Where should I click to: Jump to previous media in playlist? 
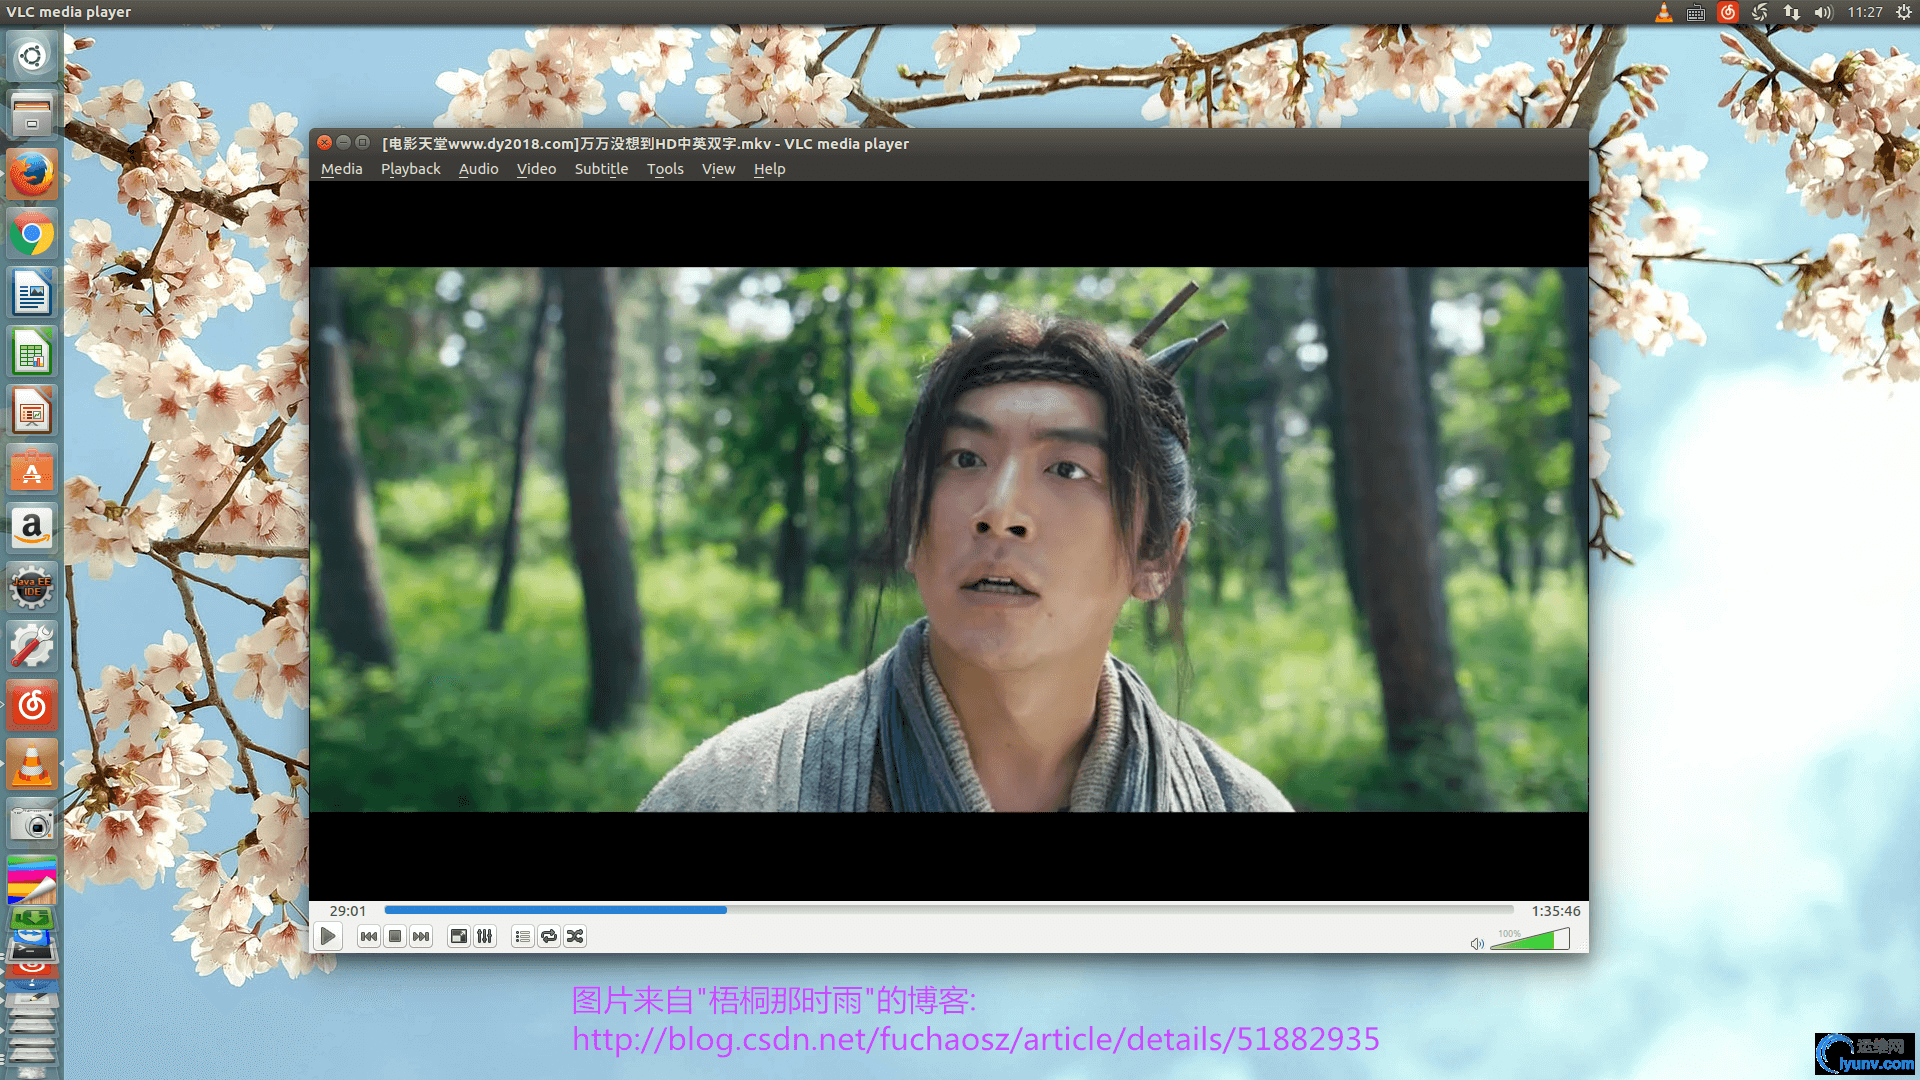click(x=369, y=937)
